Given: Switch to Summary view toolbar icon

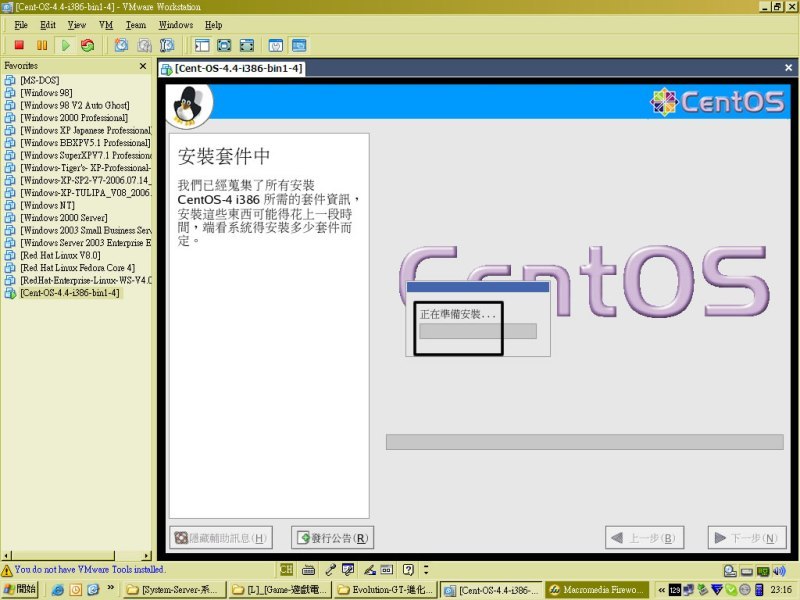Looking at the screenshot, I should [276, 45].
